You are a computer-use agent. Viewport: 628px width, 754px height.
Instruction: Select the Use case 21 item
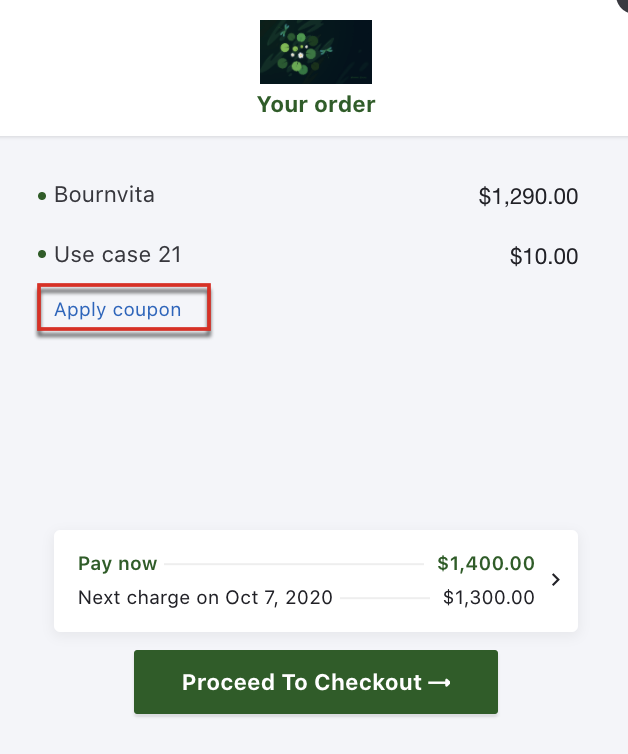[118, 255]
